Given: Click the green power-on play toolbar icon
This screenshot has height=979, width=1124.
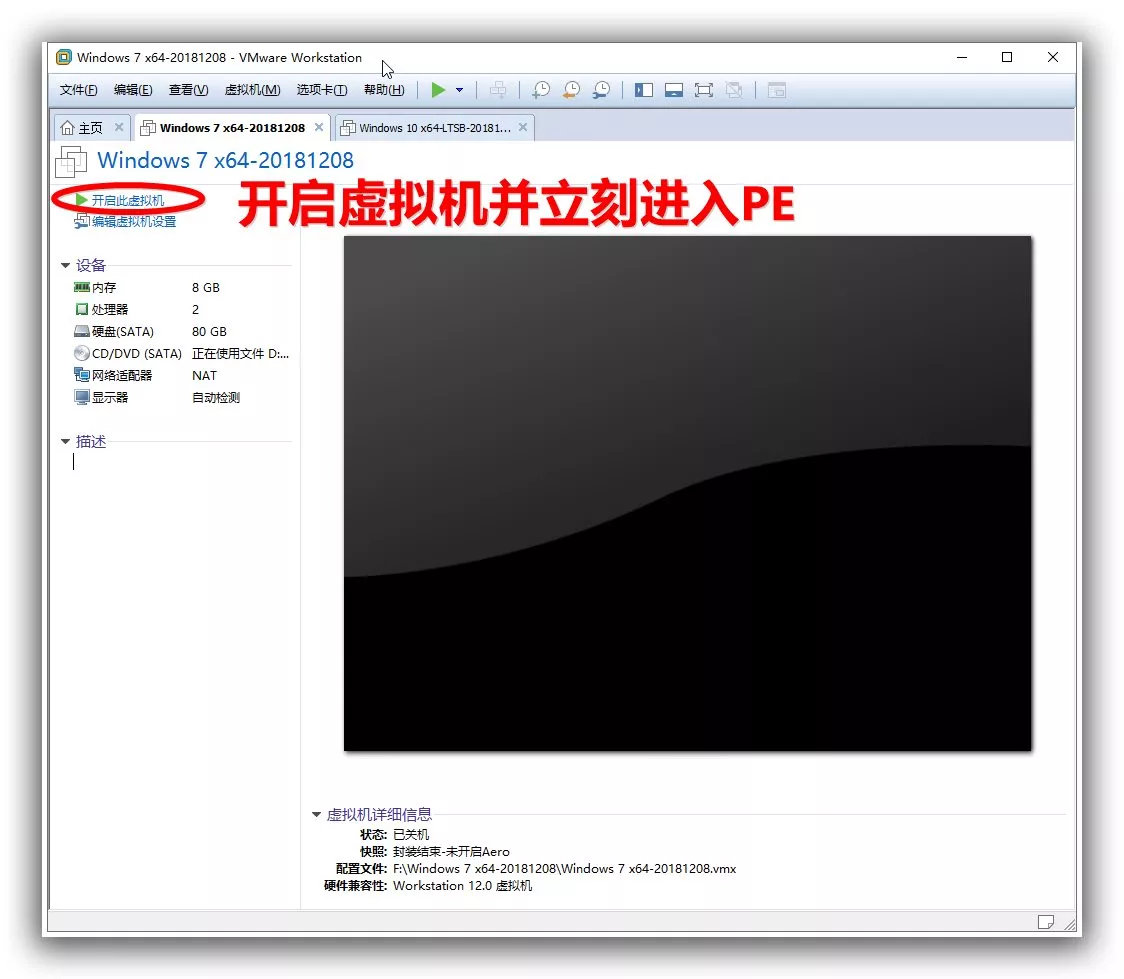Looking at the screenshot, I should pos(438,90).
